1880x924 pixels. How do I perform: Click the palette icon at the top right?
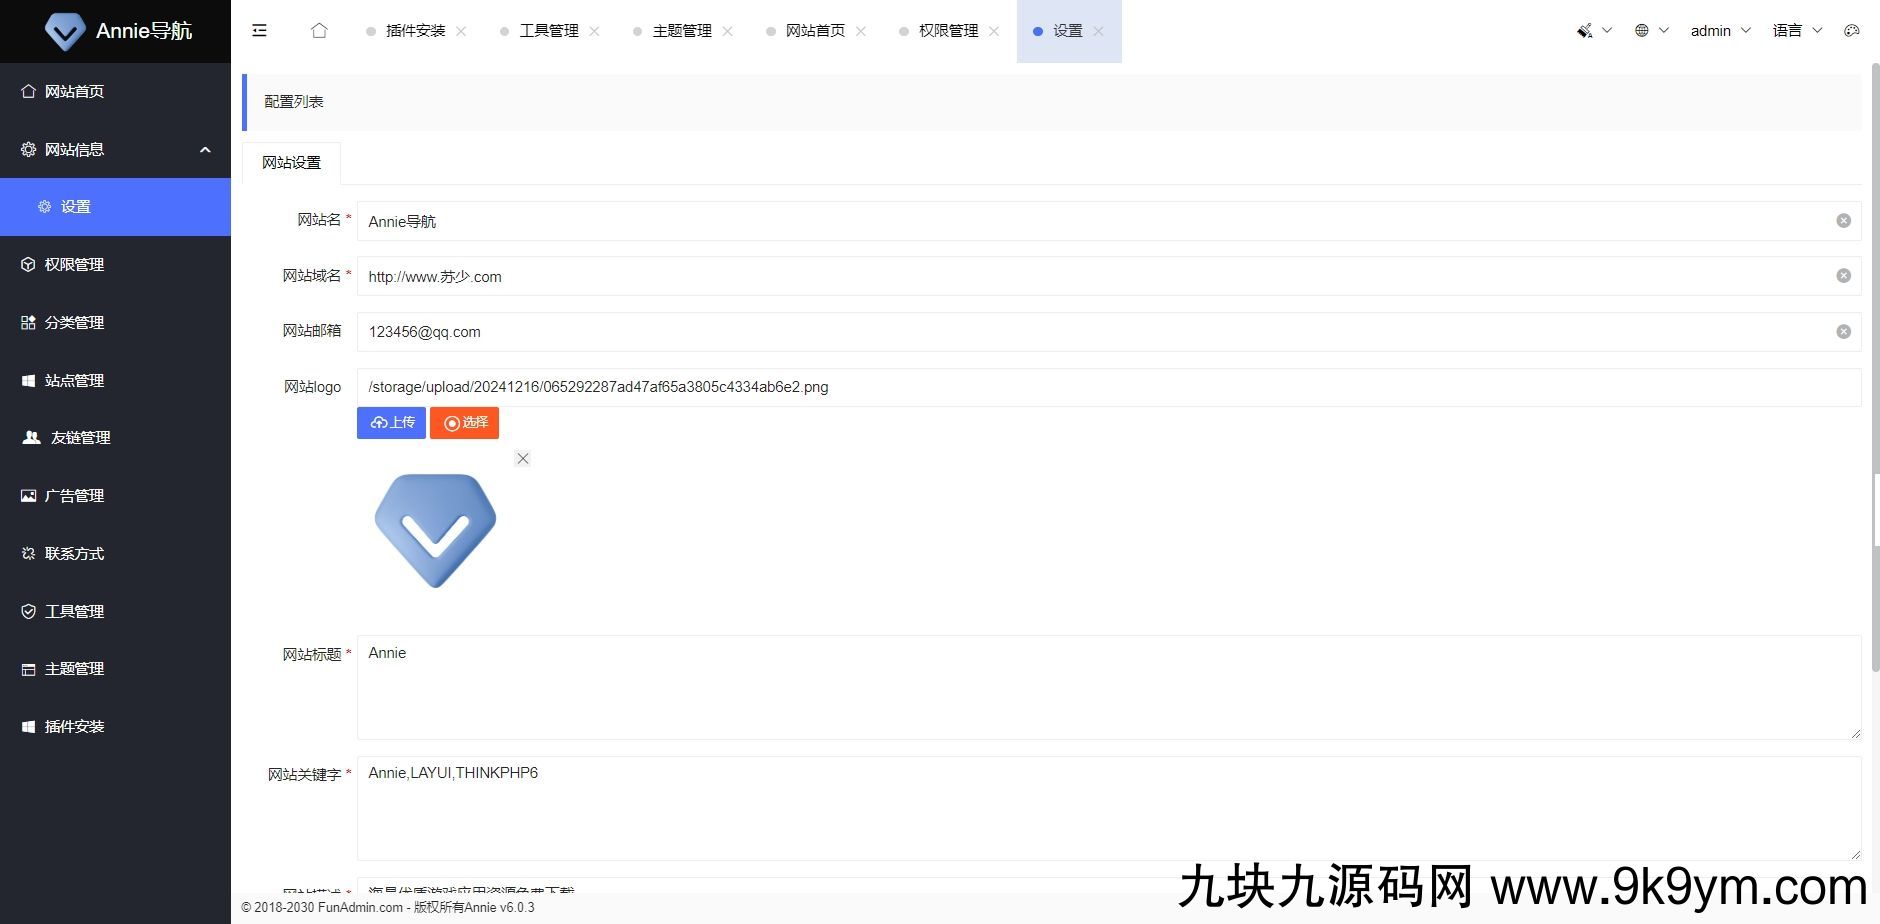point(1852,31)
